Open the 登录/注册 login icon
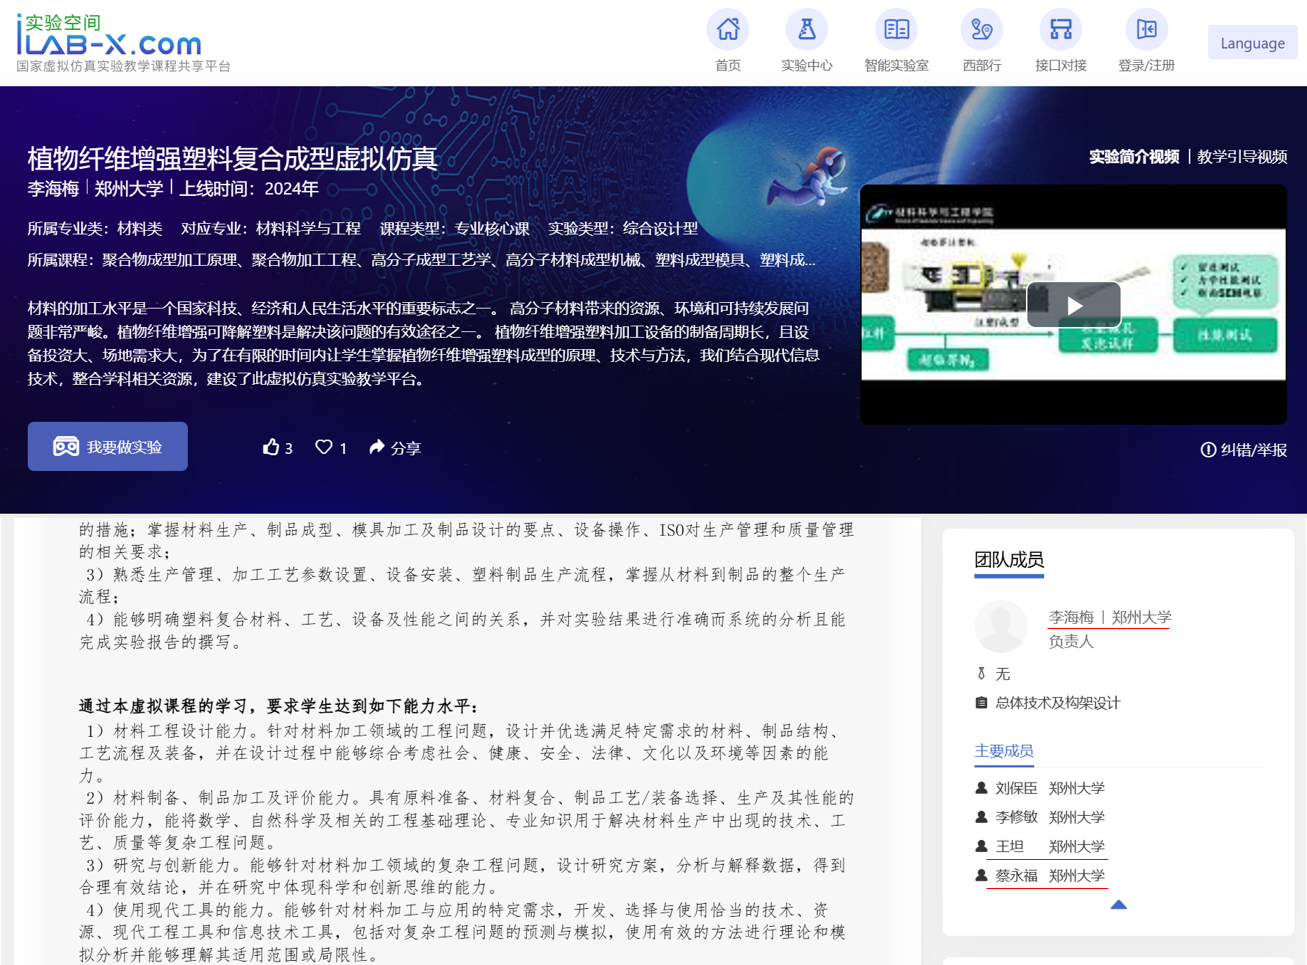This screenshot has width=1307, height=965. pos(1146,29)
